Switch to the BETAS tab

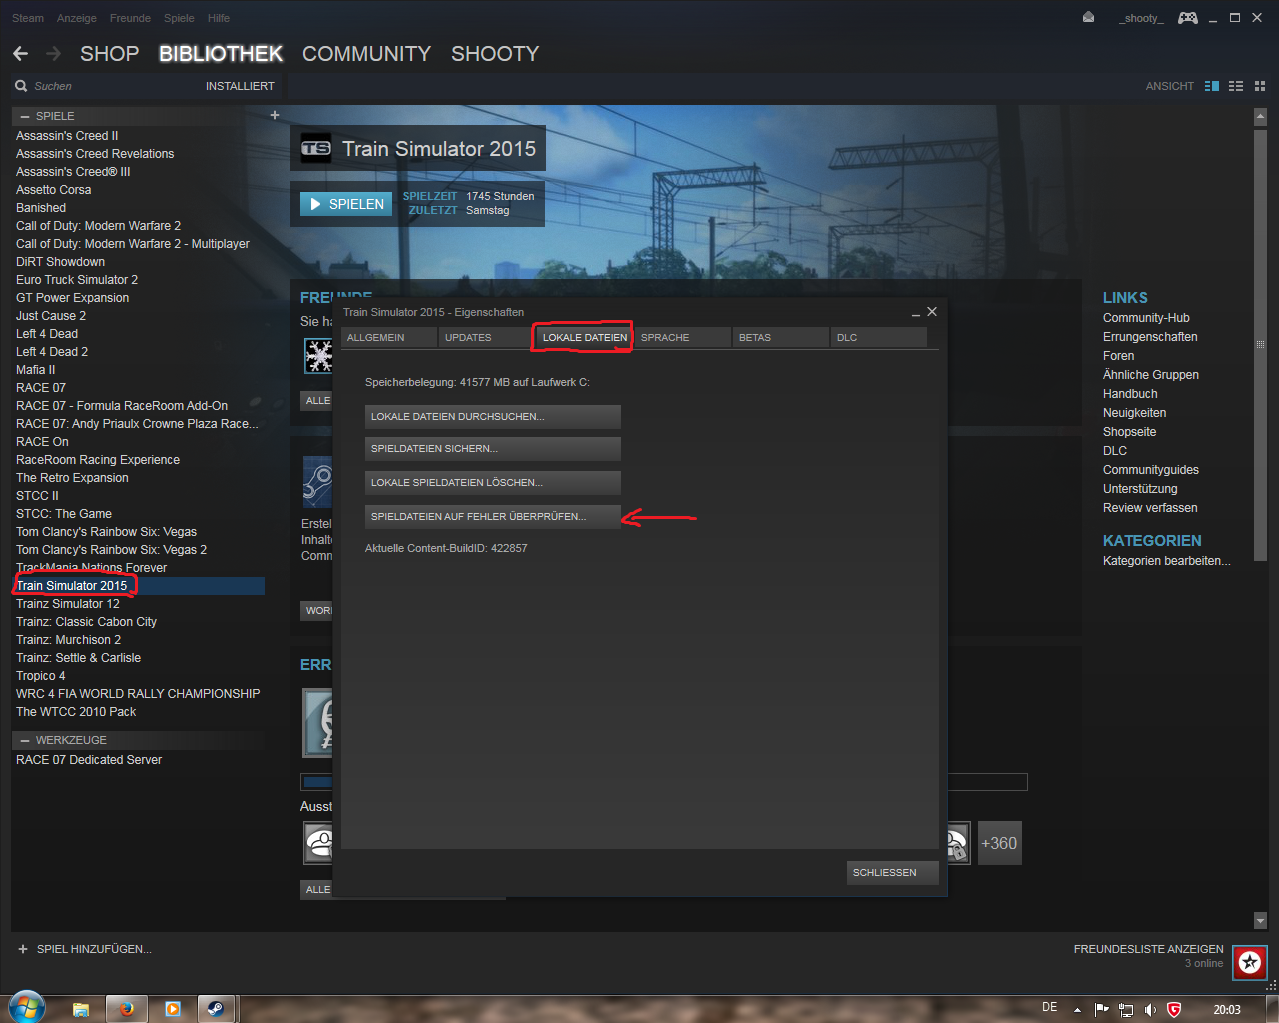[780, 338]
